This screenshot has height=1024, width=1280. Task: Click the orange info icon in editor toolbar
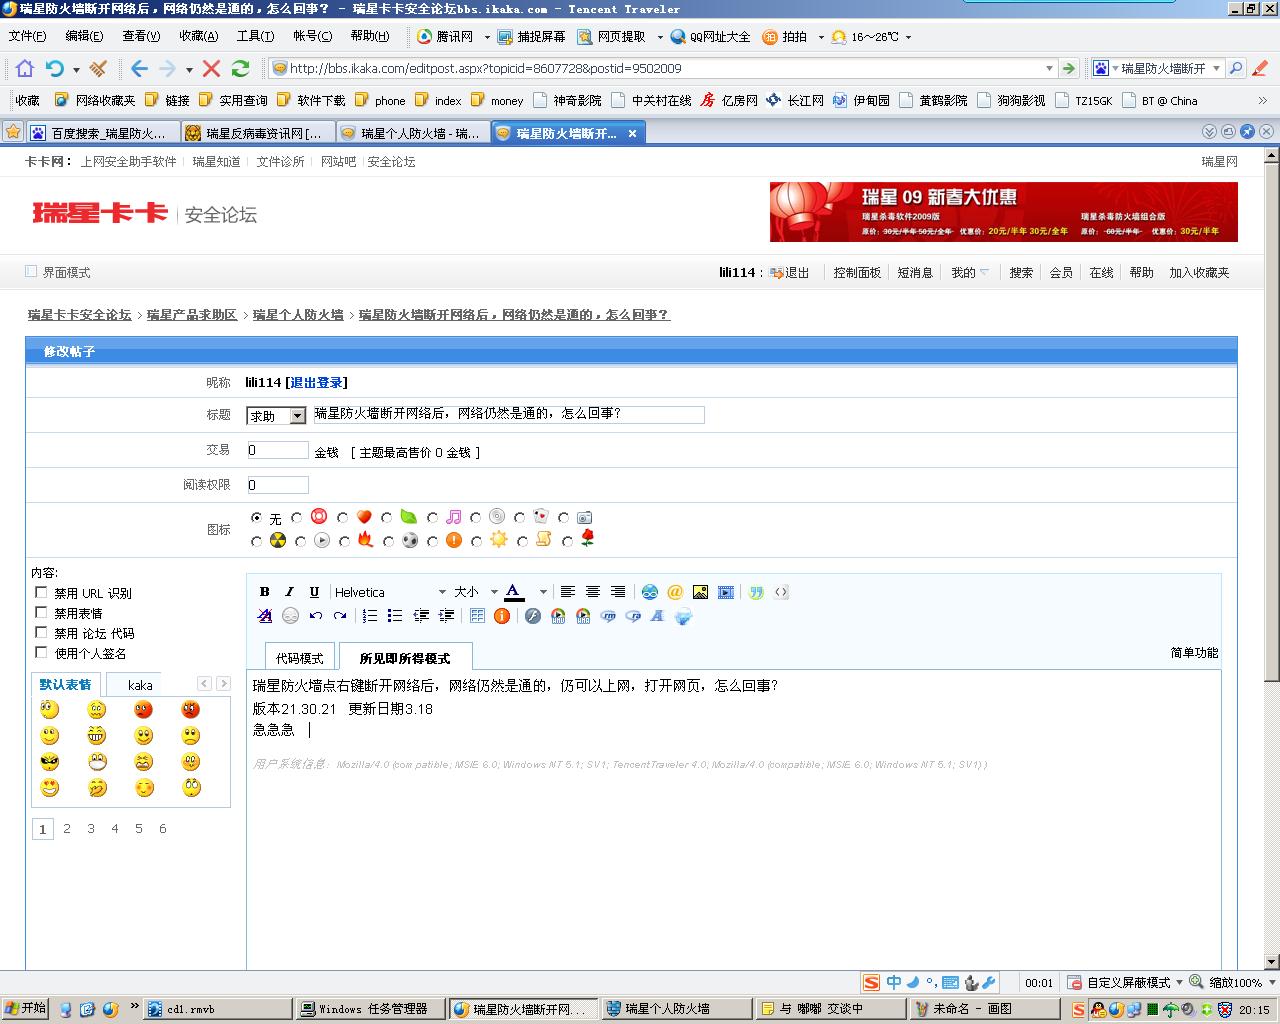[x=502, y=616]
